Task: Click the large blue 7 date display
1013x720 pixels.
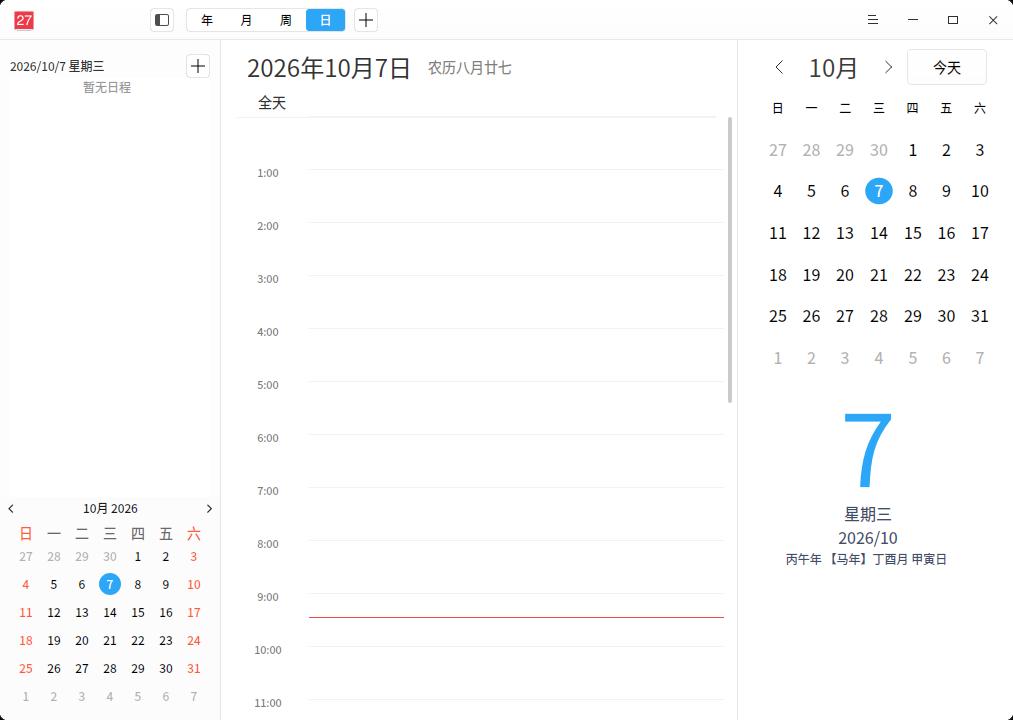Action: [x=868, y=450]
